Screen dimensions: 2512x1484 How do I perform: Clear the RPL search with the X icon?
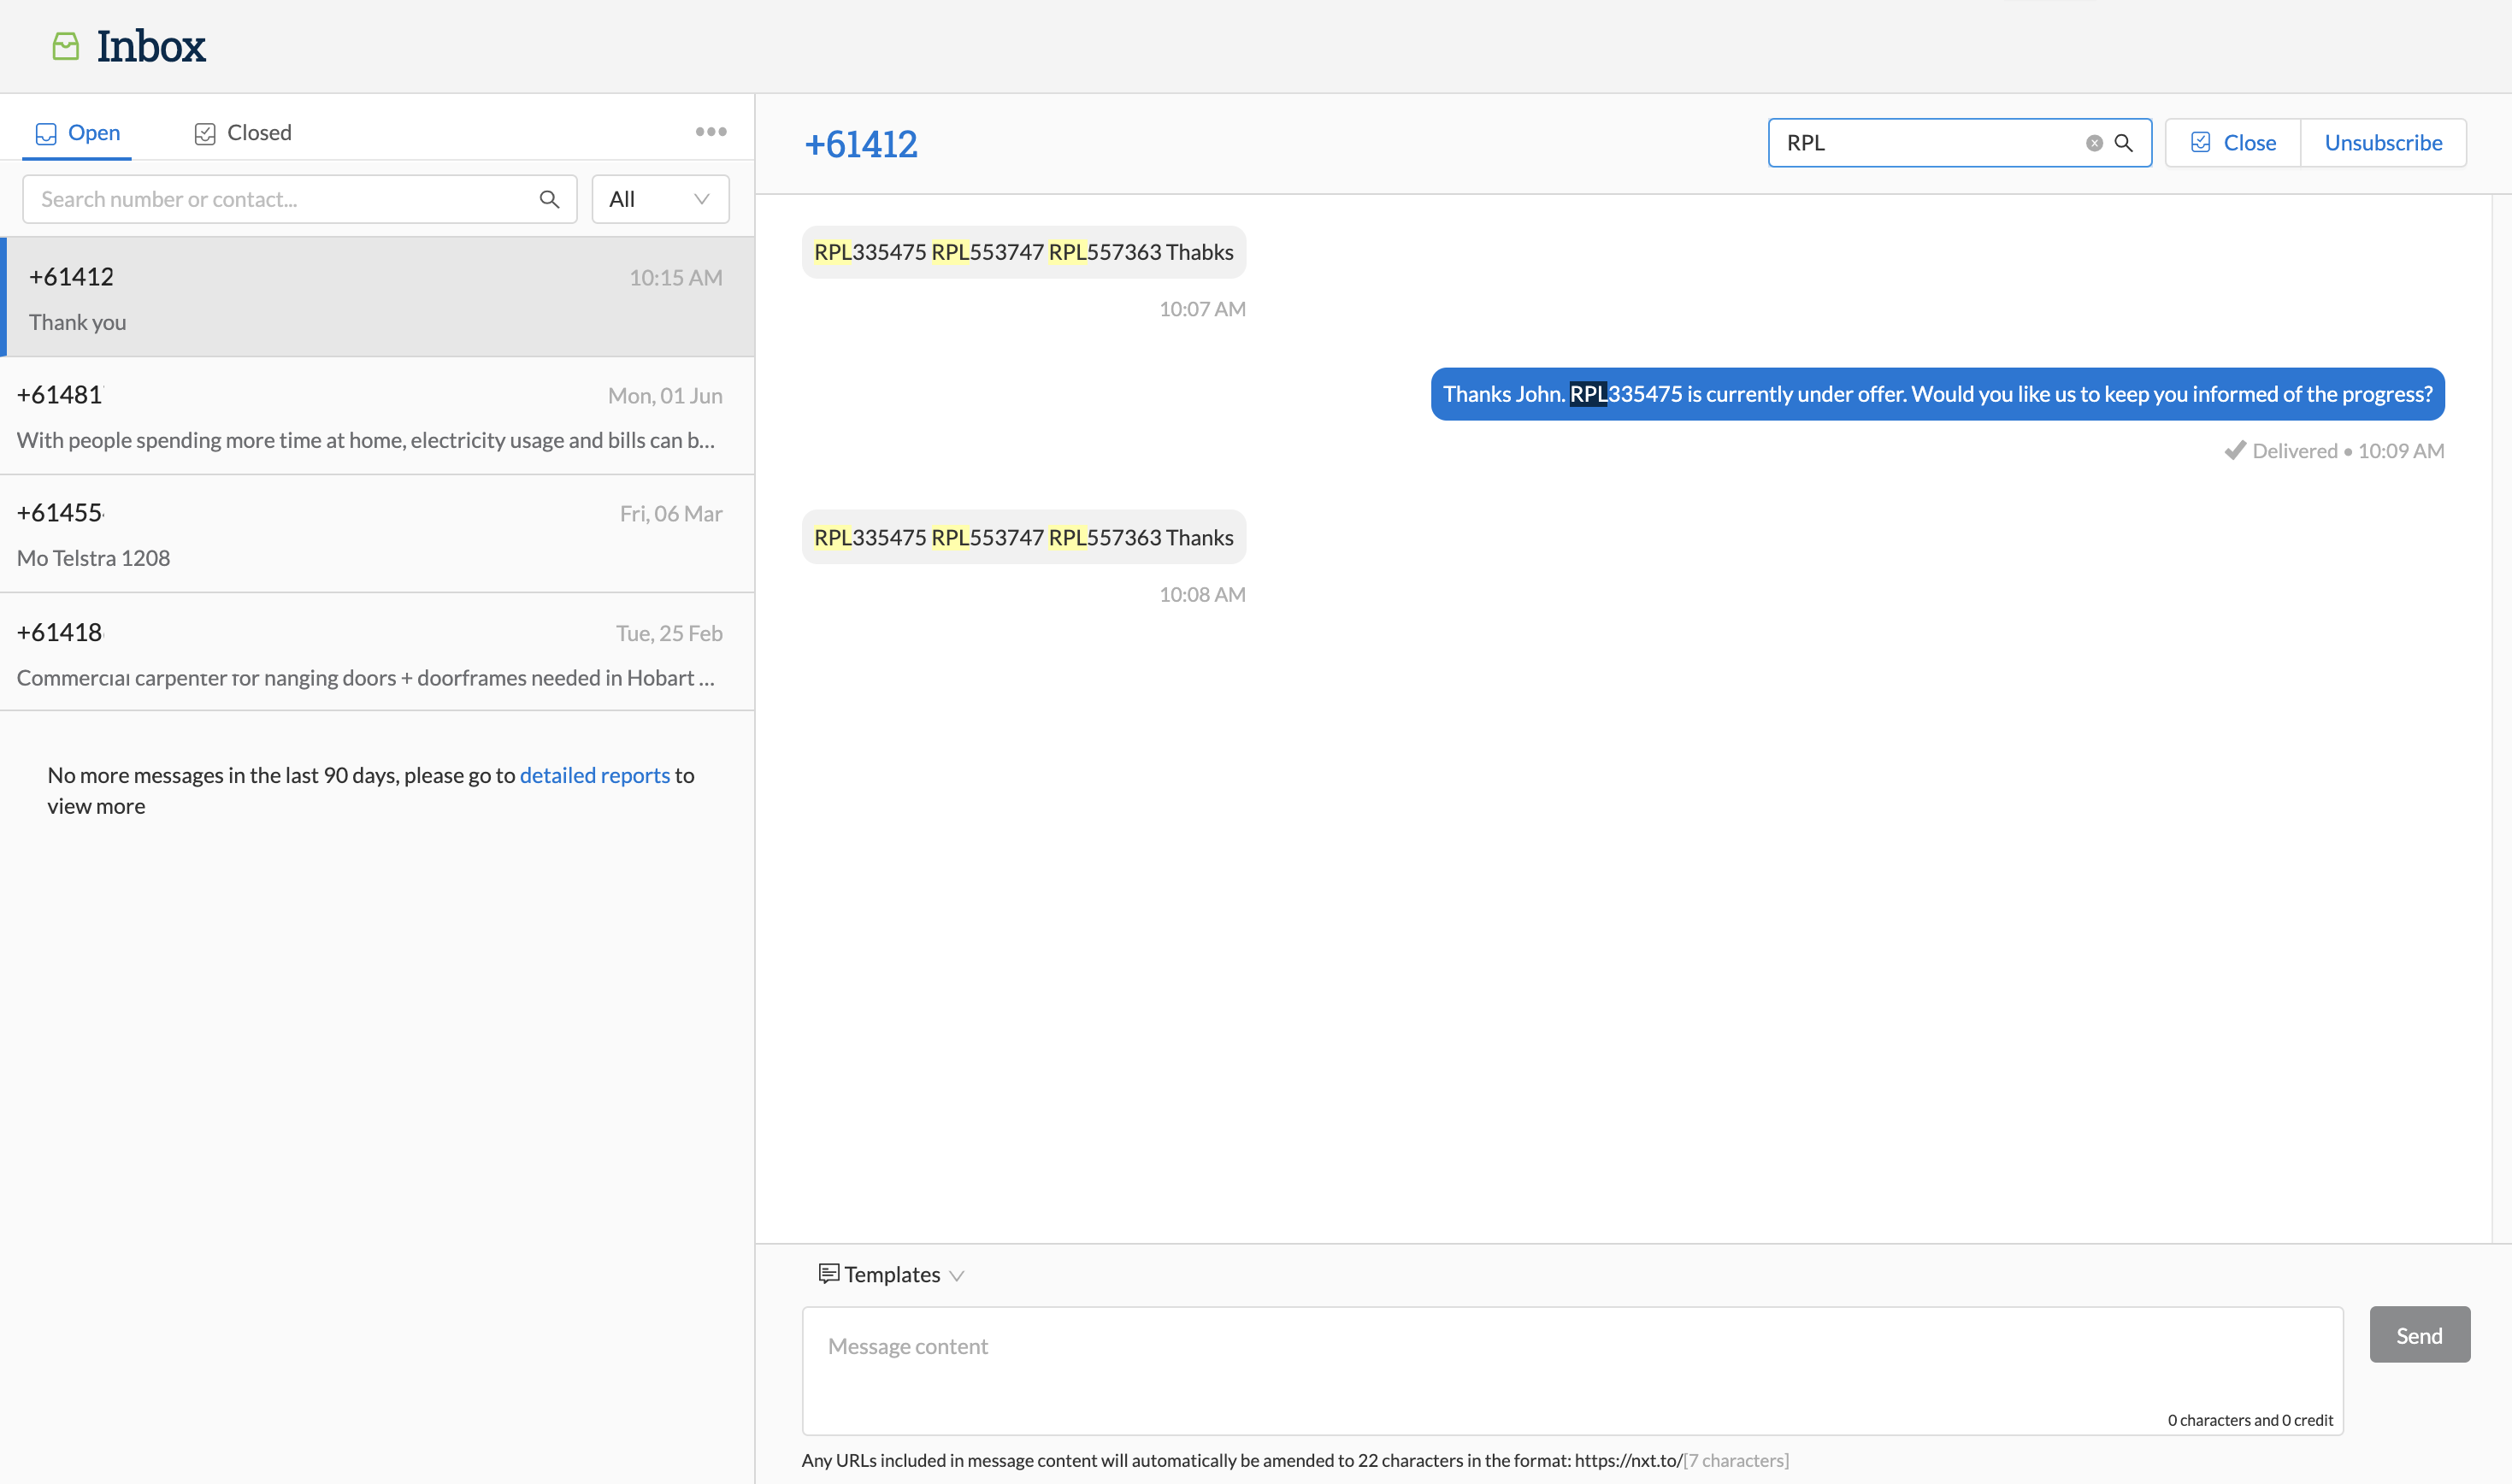(x=2094, y=143)
